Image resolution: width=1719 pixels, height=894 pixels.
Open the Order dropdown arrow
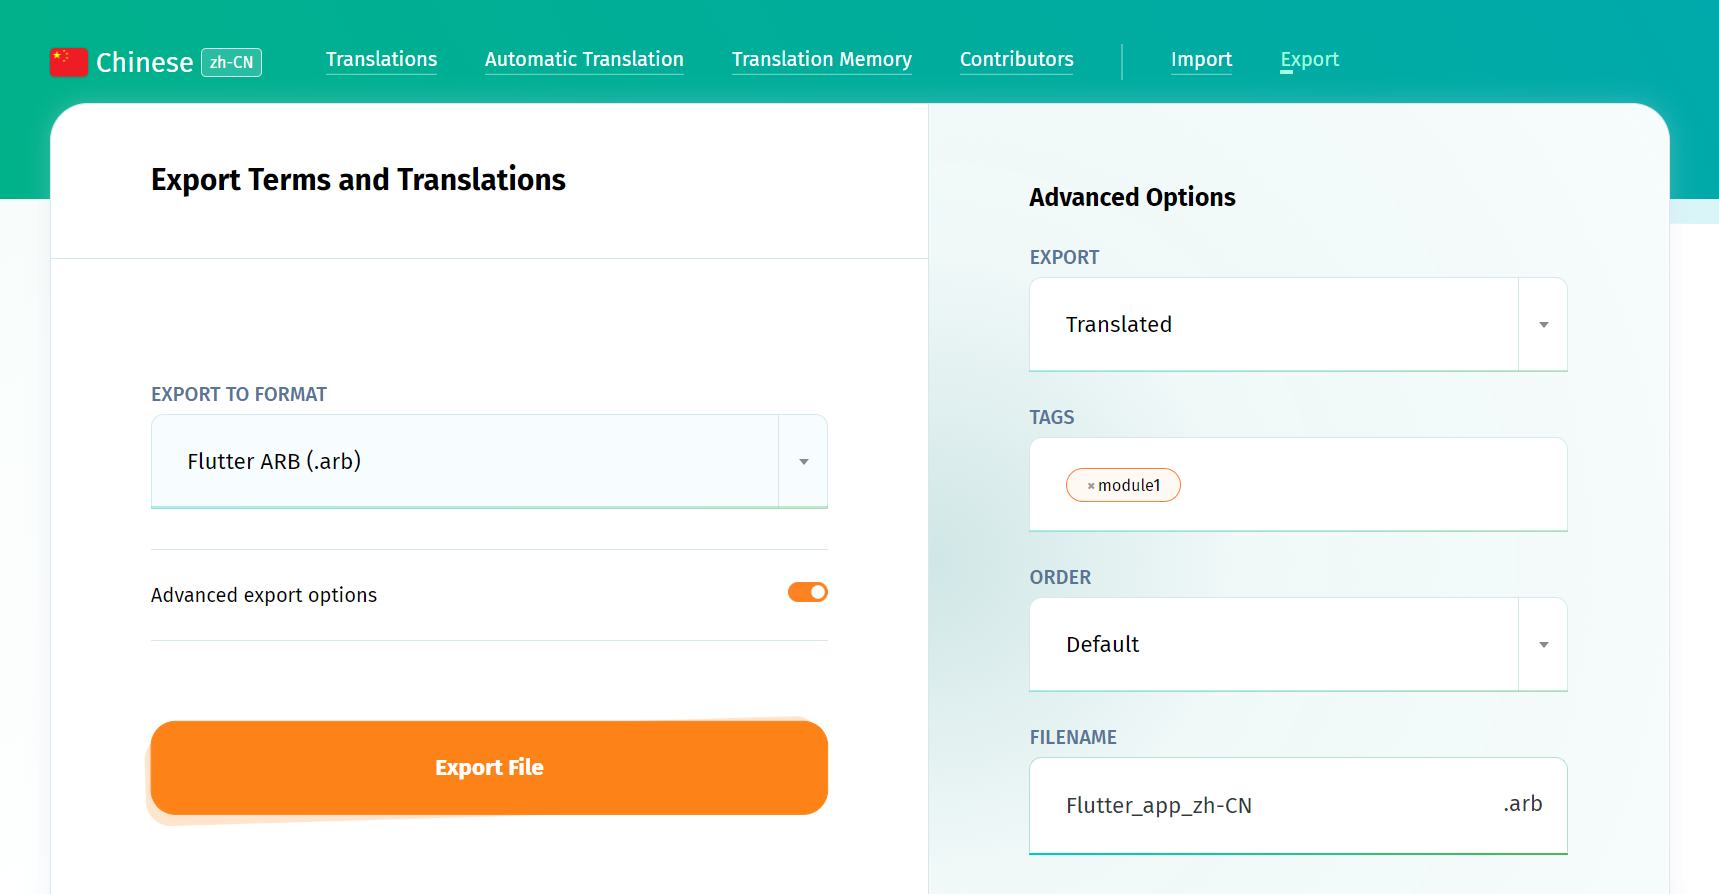pos(1543,645)
